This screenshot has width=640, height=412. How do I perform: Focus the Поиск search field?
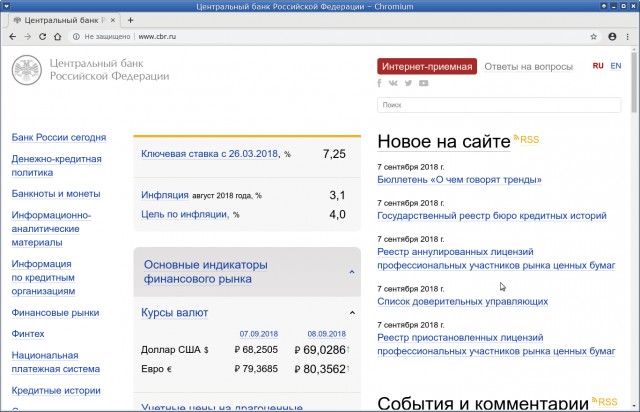(499, 105)
